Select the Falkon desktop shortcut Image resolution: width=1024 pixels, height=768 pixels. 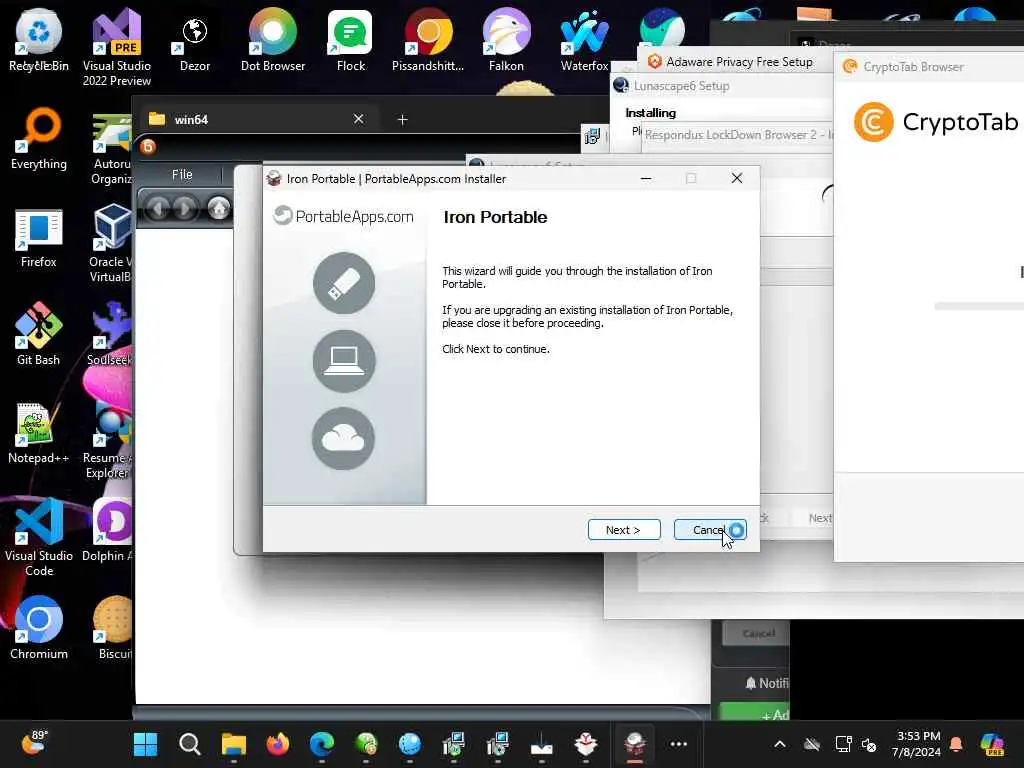[x=506, y=40]
